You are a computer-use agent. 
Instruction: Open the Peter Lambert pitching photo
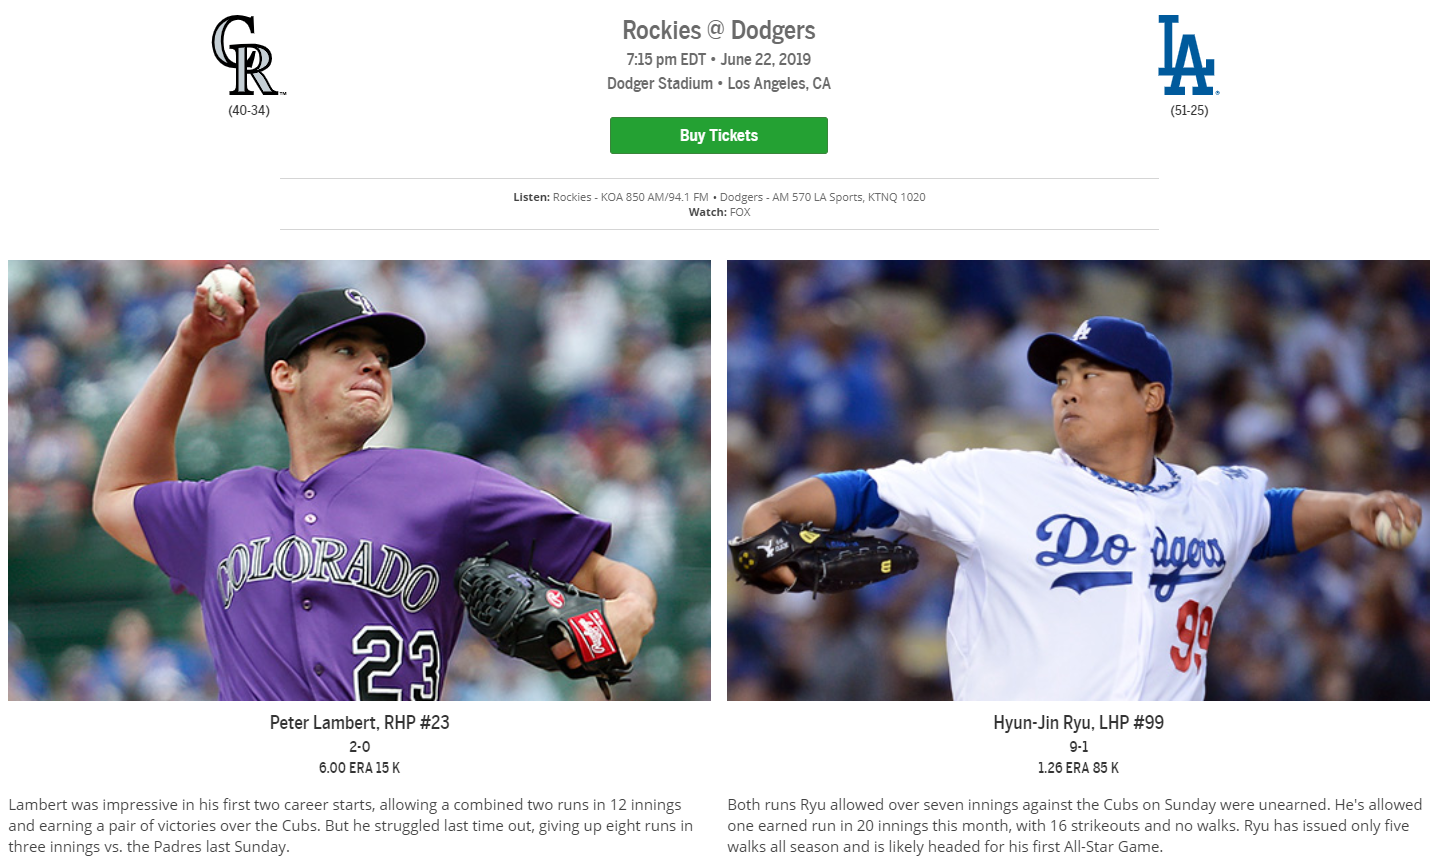(359, 480)
